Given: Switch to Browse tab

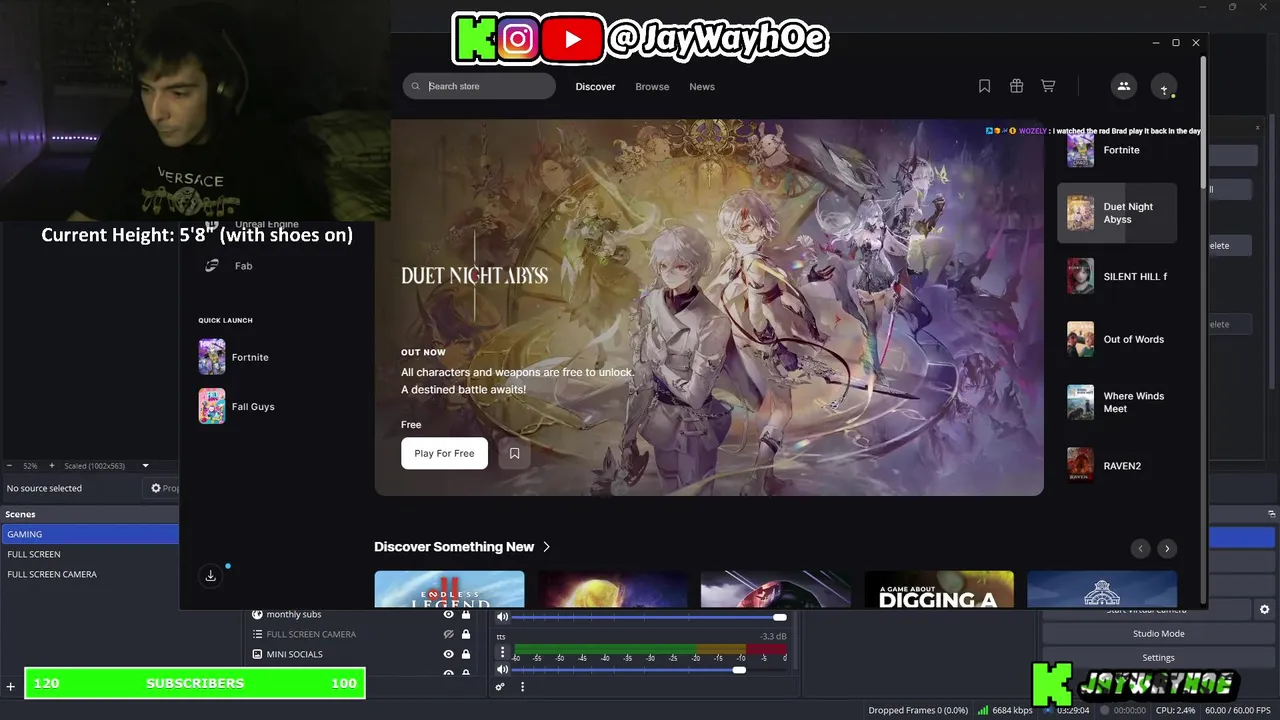Looking at the screenshot, I should (652, 86).
